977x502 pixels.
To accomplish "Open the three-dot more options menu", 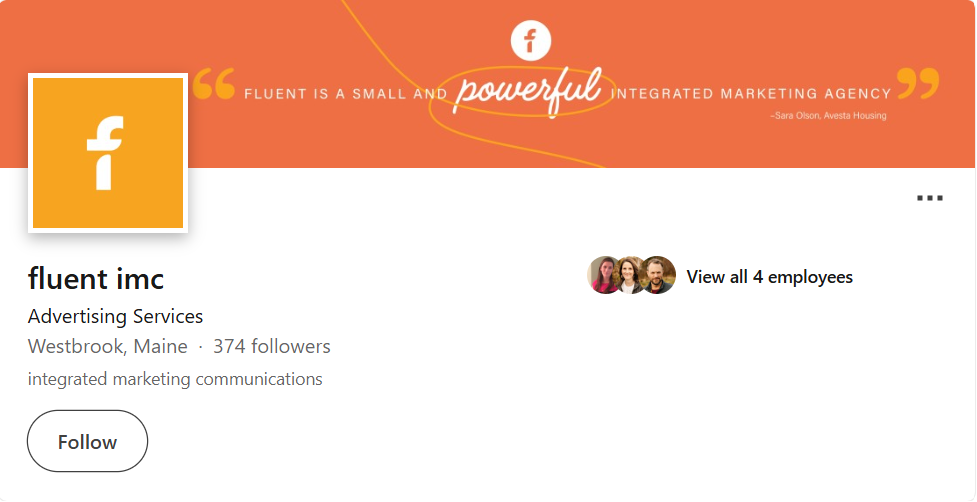I will [x=930, y=198].
